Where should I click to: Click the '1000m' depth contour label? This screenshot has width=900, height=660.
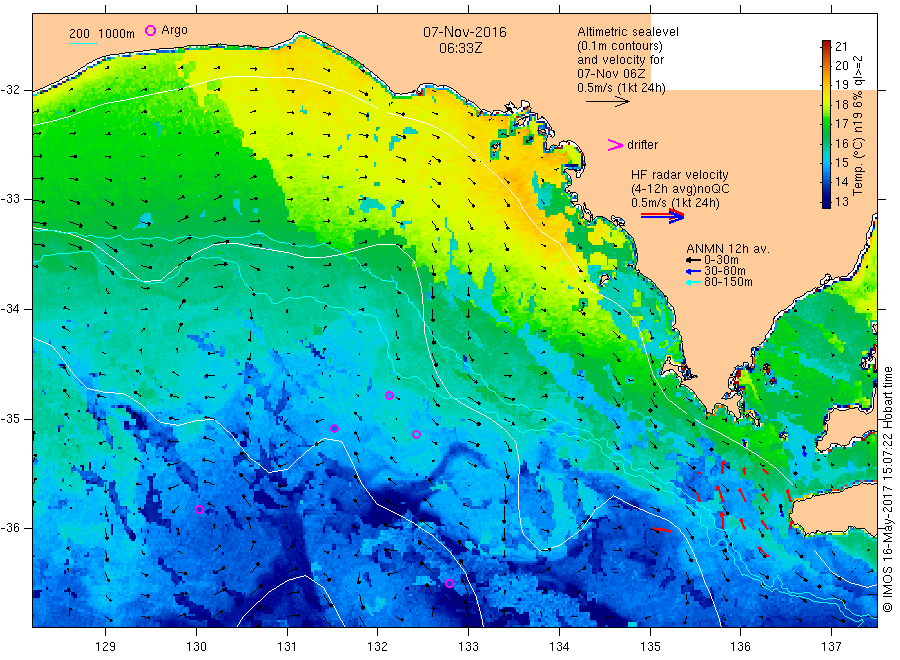(117, 33)
